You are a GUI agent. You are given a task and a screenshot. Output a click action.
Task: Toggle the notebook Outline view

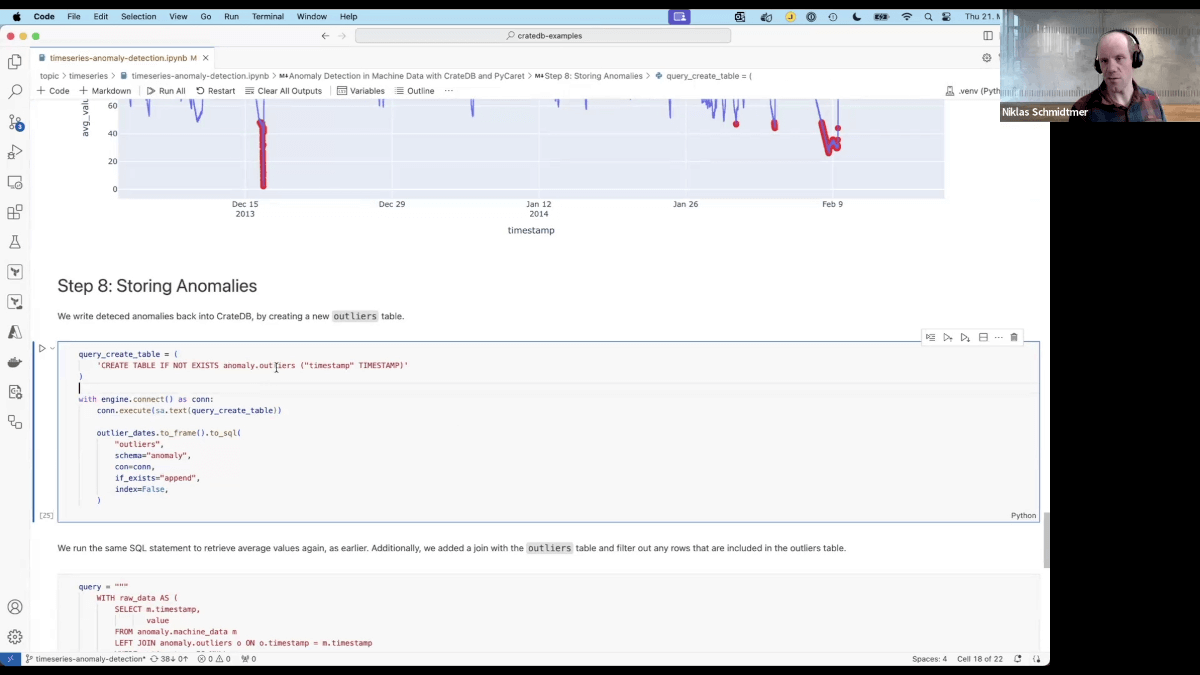tap(414, 91)
